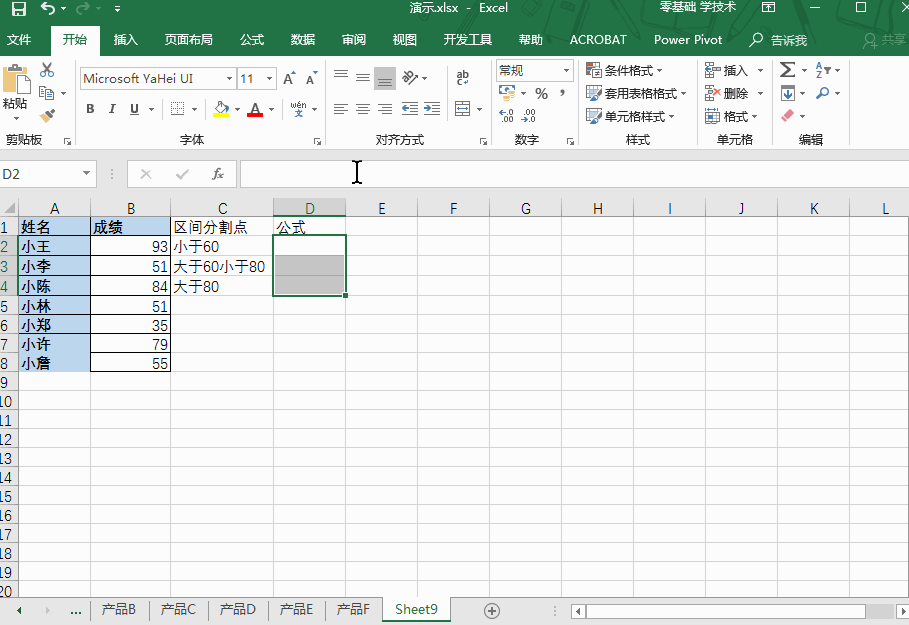Increase indent of cell contents
The width and height of the screenshot is (909, 625).
432,108
